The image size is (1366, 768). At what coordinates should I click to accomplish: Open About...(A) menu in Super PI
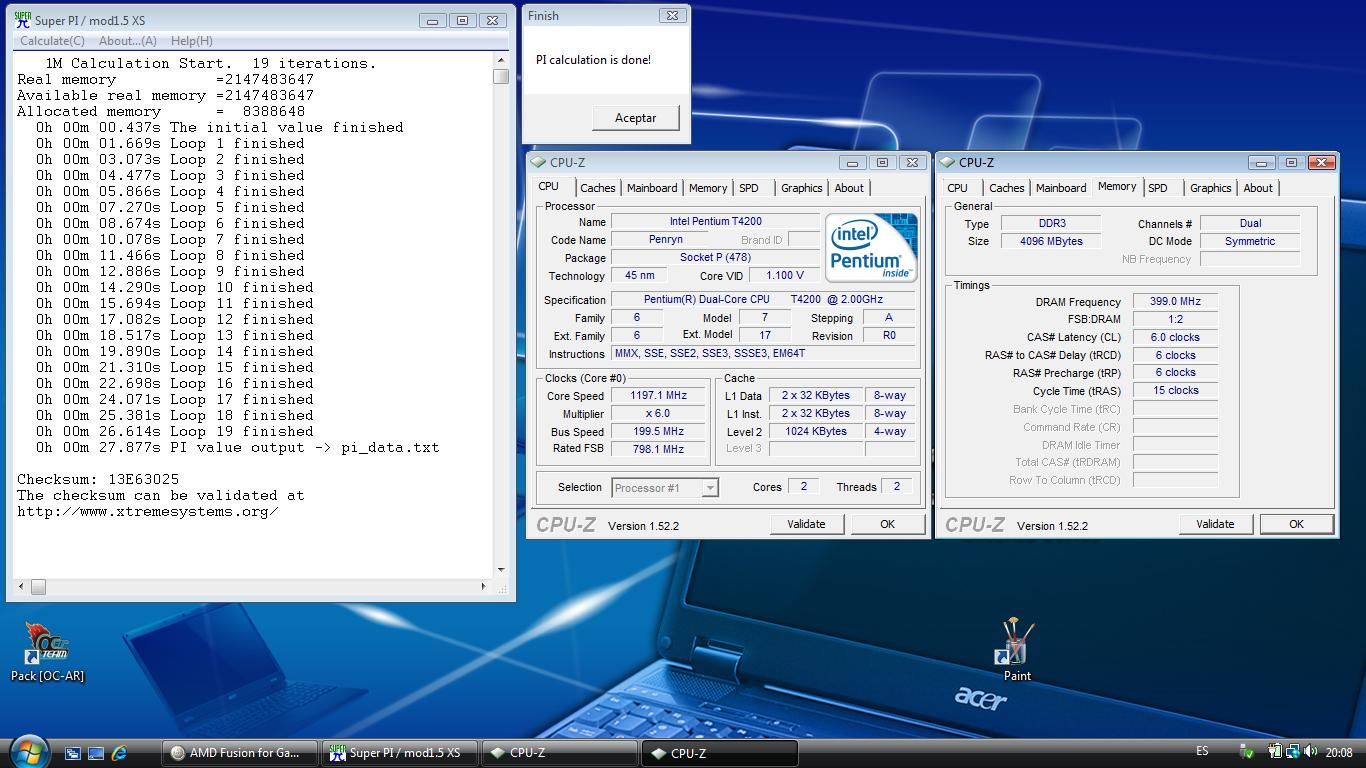[128, 41]
